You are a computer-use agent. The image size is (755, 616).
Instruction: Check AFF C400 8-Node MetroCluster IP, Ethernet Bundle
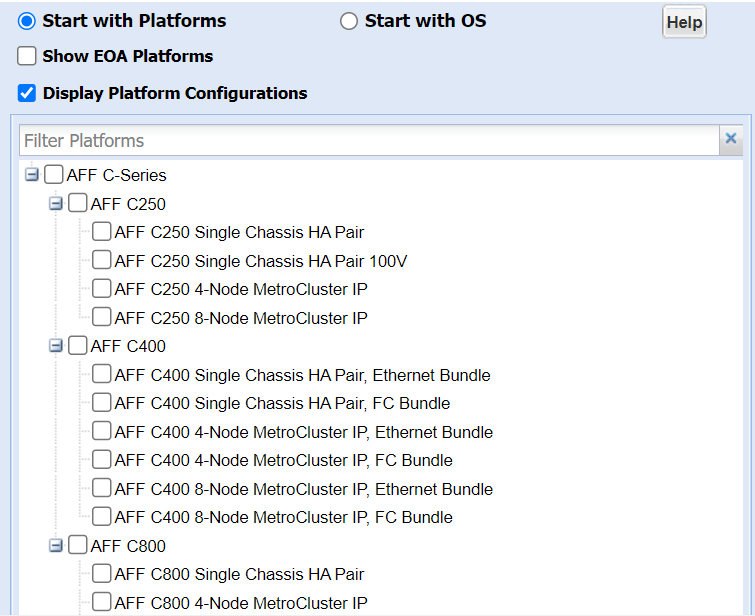point(102,489)
